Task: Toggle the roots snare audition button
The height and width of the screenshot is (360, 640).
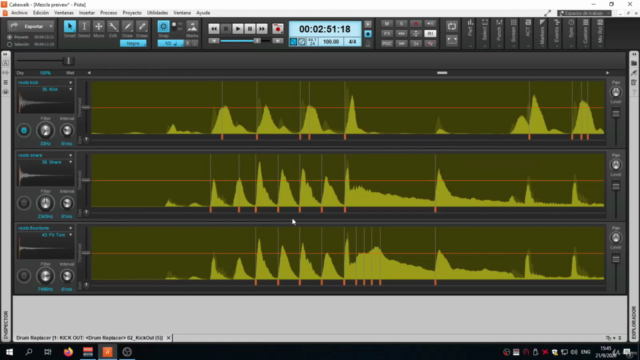Action: coord(24,203)
